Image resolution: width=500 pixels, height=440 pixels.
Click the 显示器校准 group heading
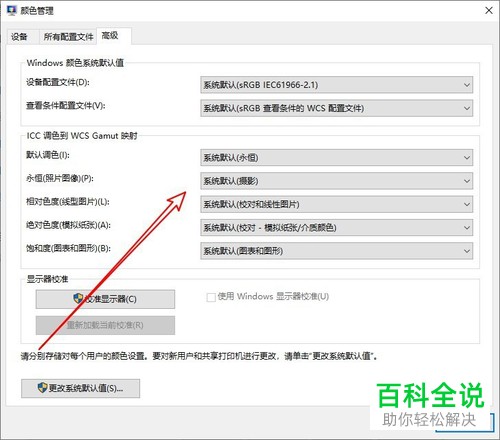(x=47, y=279)
